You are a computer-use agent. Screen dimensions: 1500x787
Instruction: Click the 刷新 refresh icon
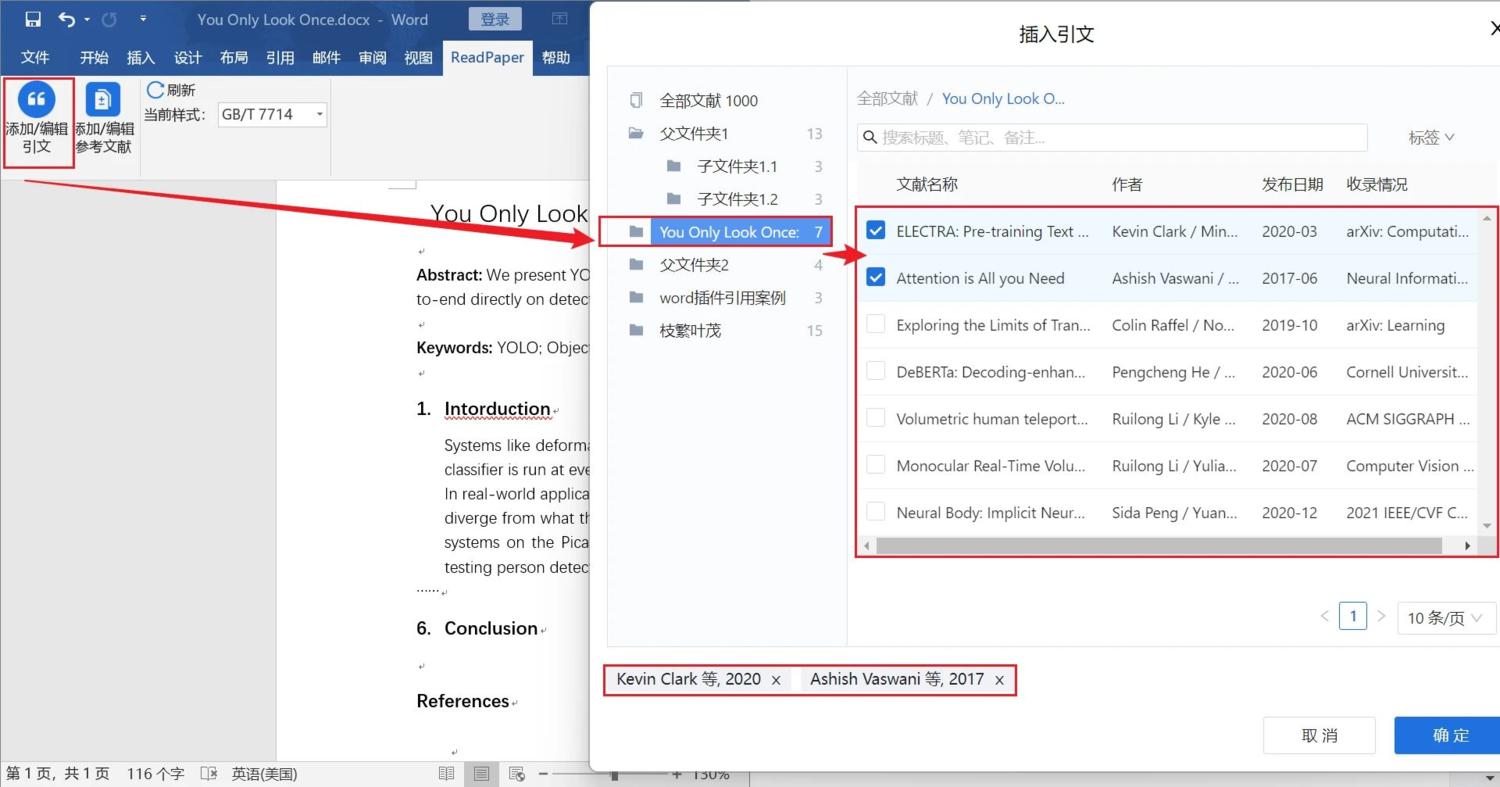coord(155,90)
